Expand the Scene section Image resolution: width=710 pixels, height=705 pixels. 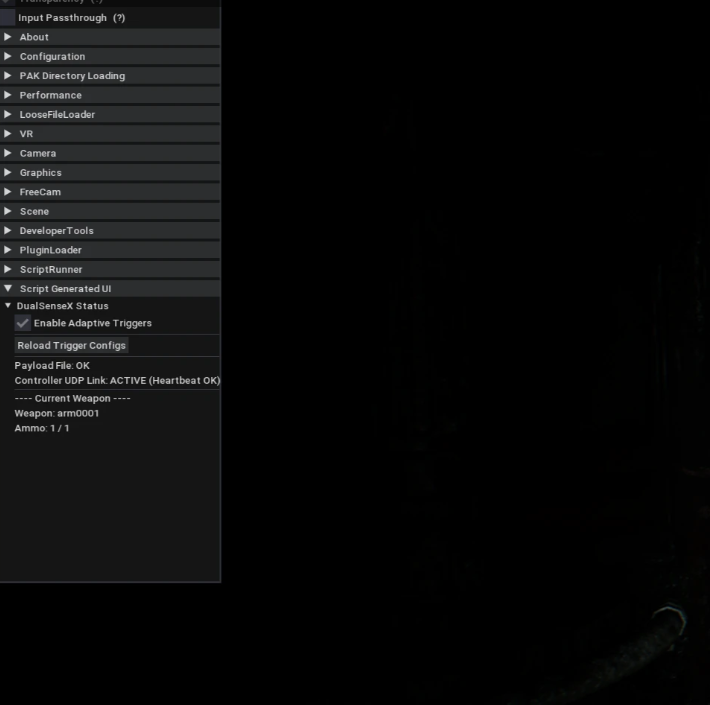110,211
